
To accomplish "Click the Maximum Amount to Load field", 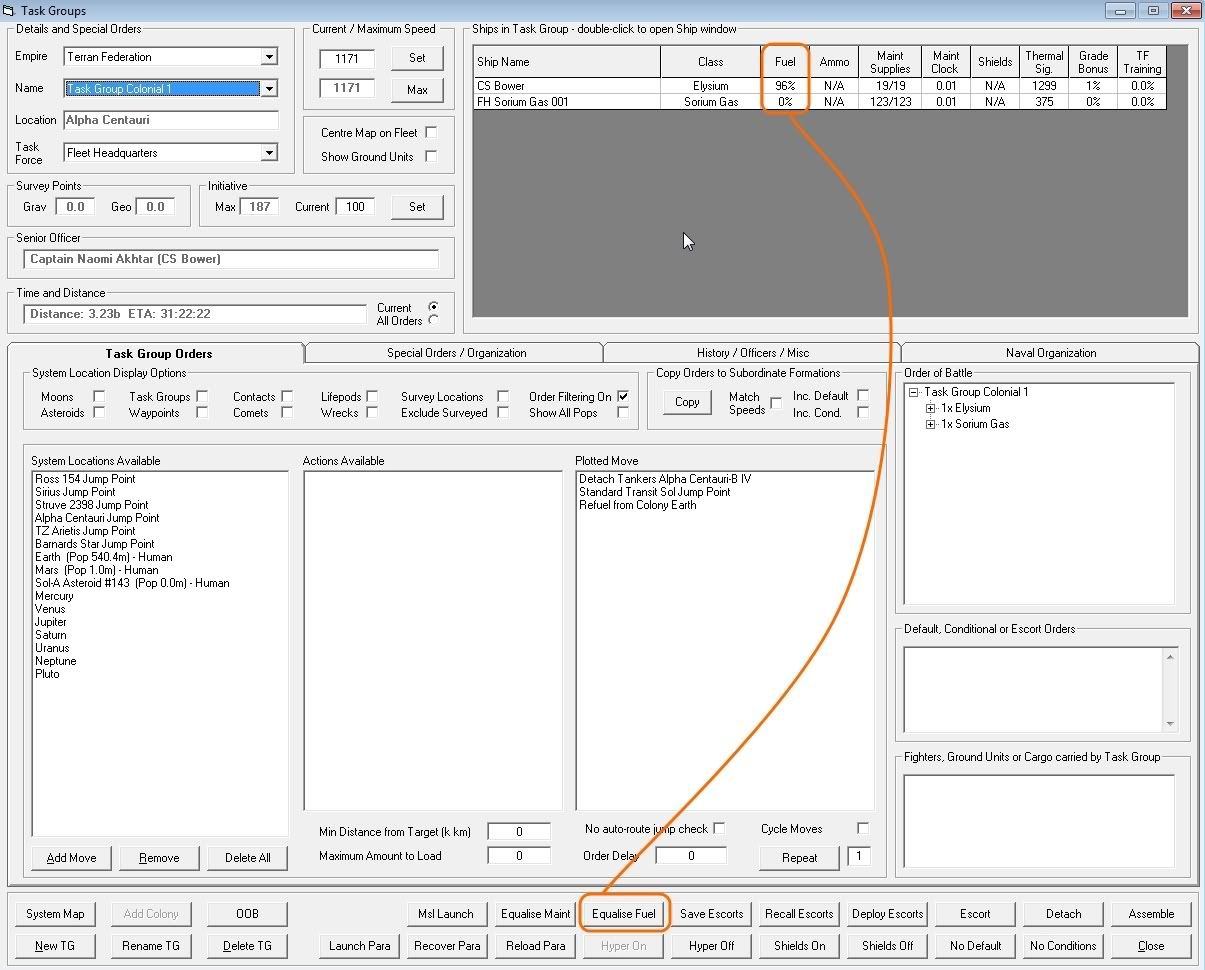I will click(519, 856).
